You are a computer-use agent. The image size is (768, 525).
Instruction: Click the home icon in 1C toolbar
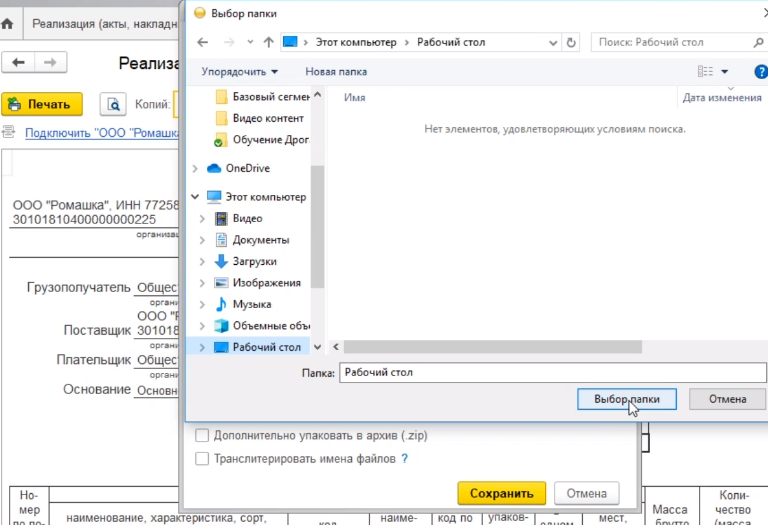[x=7, y=22]
